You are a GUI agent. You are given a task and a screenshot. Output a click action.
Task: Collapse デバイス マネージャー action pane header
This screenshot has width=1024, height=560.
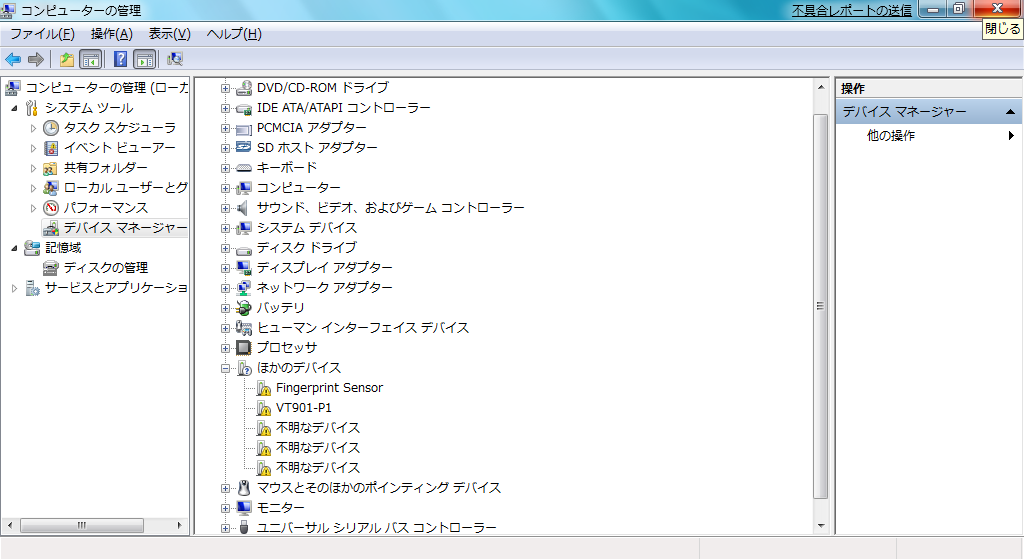1010,112
